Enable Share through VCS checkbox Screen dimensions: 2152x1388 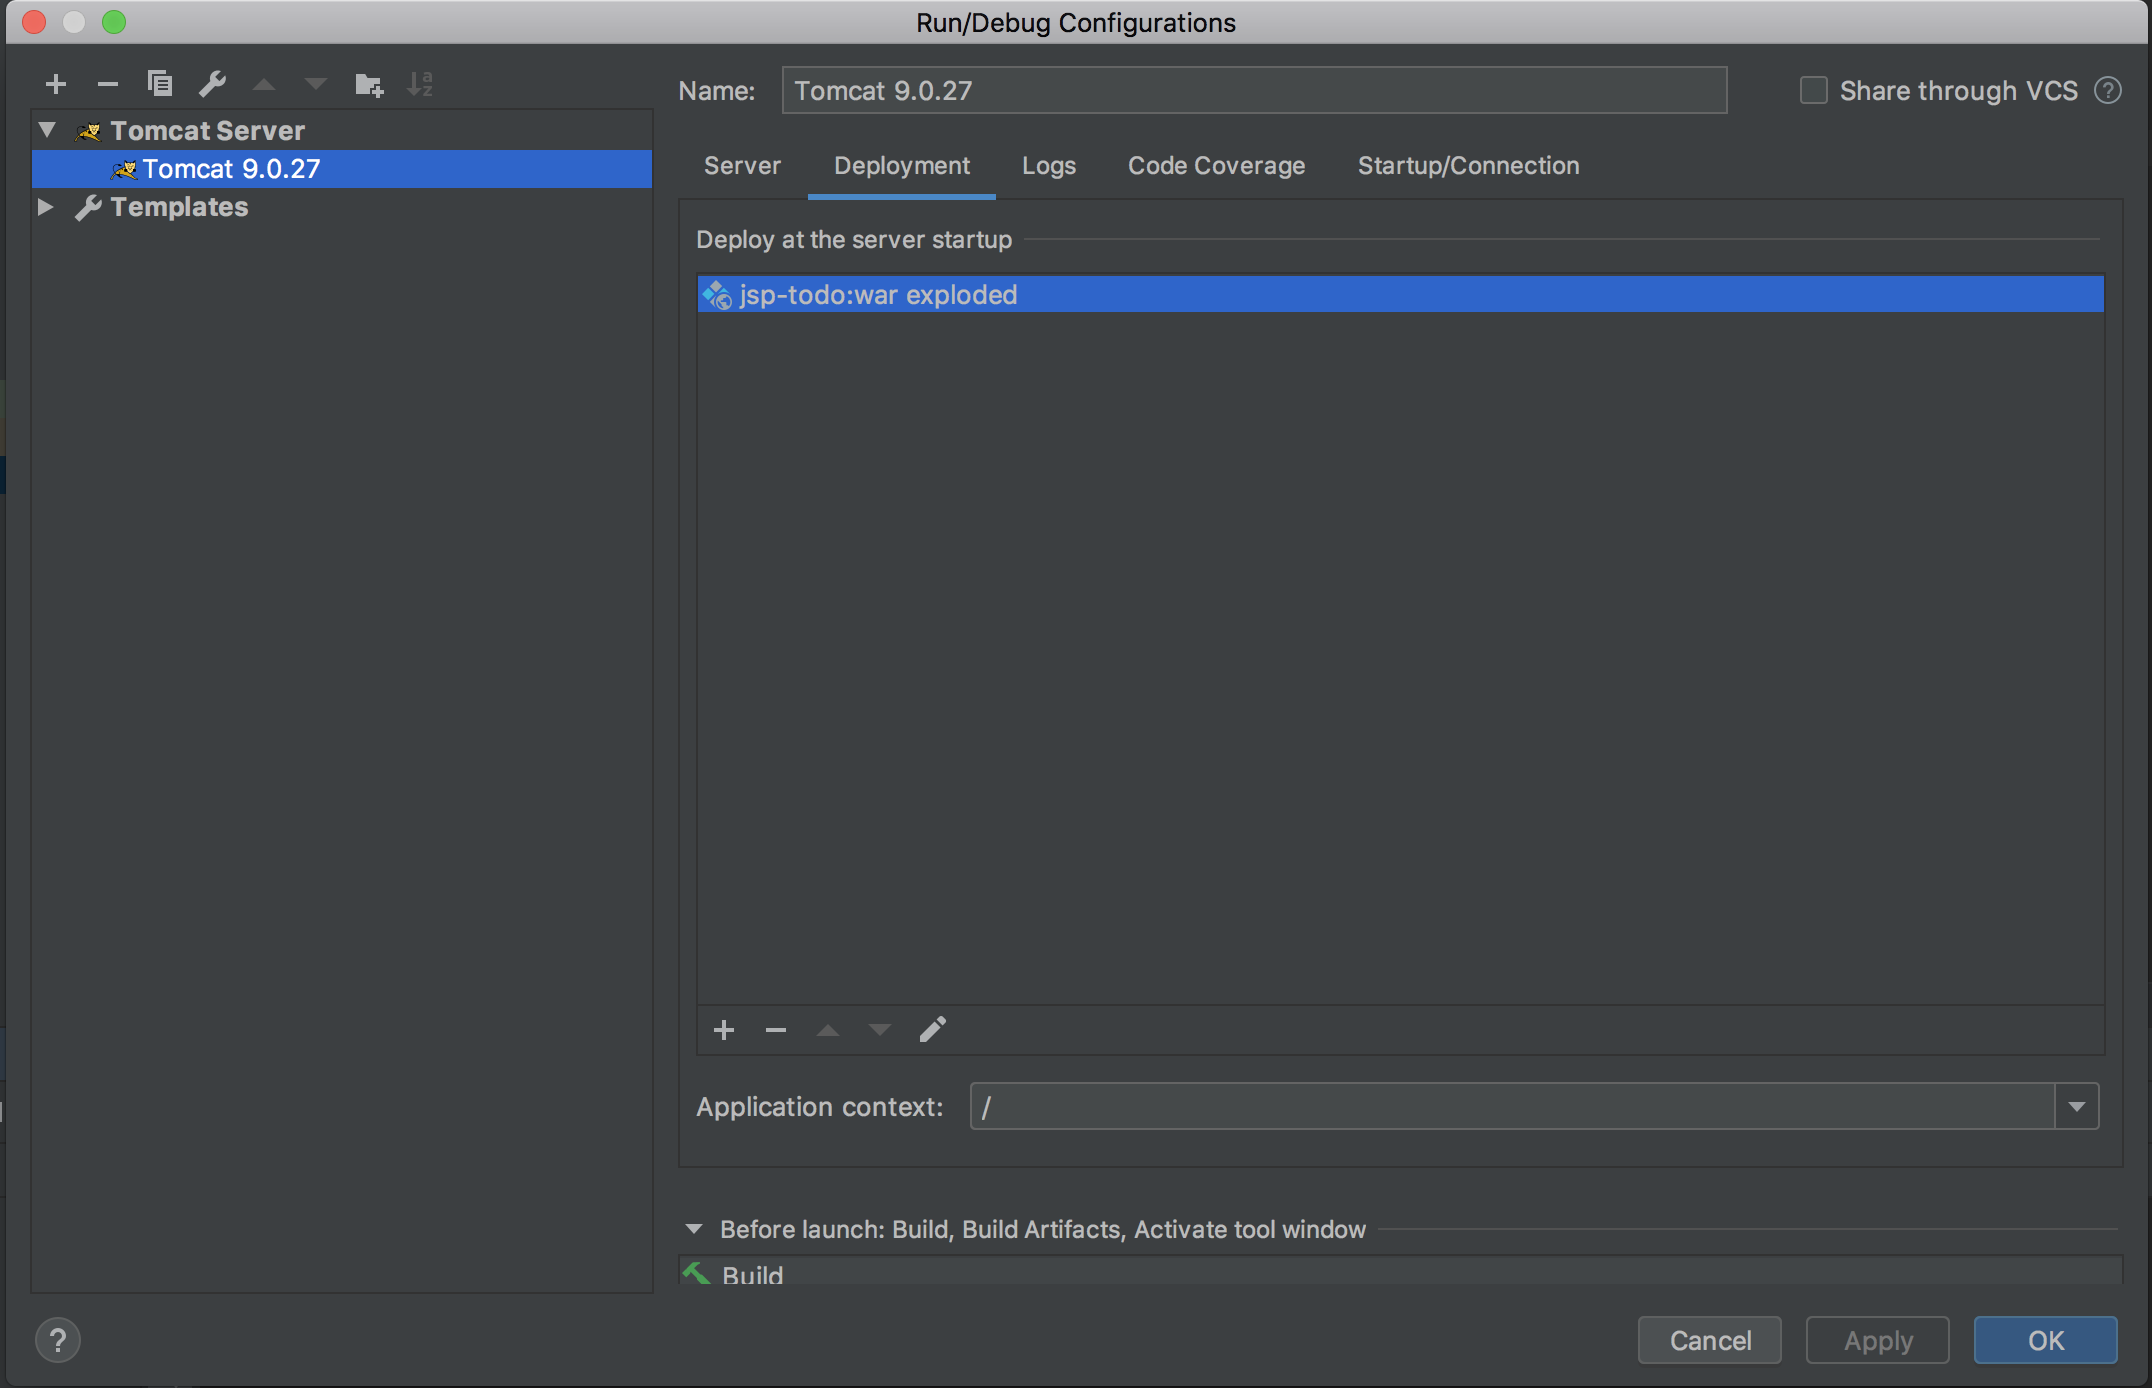coord(1813,91)
